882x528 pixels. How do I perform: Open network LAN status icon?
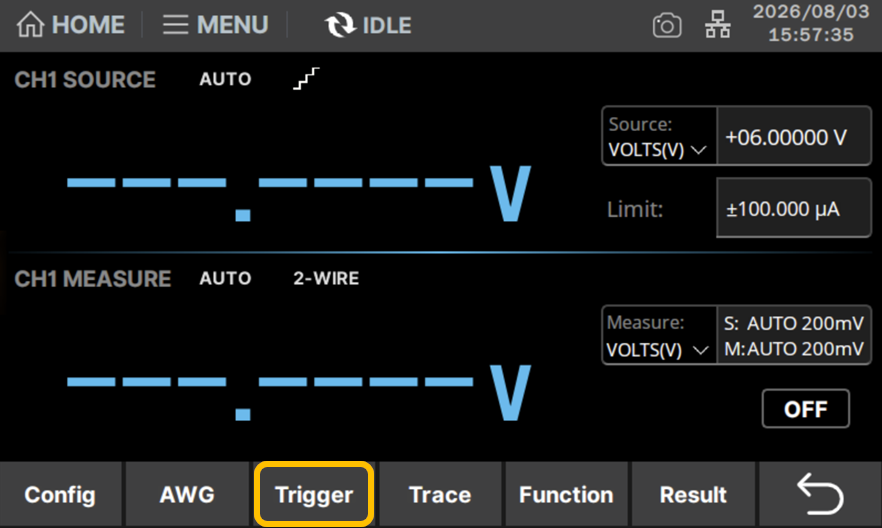[718, 25]
